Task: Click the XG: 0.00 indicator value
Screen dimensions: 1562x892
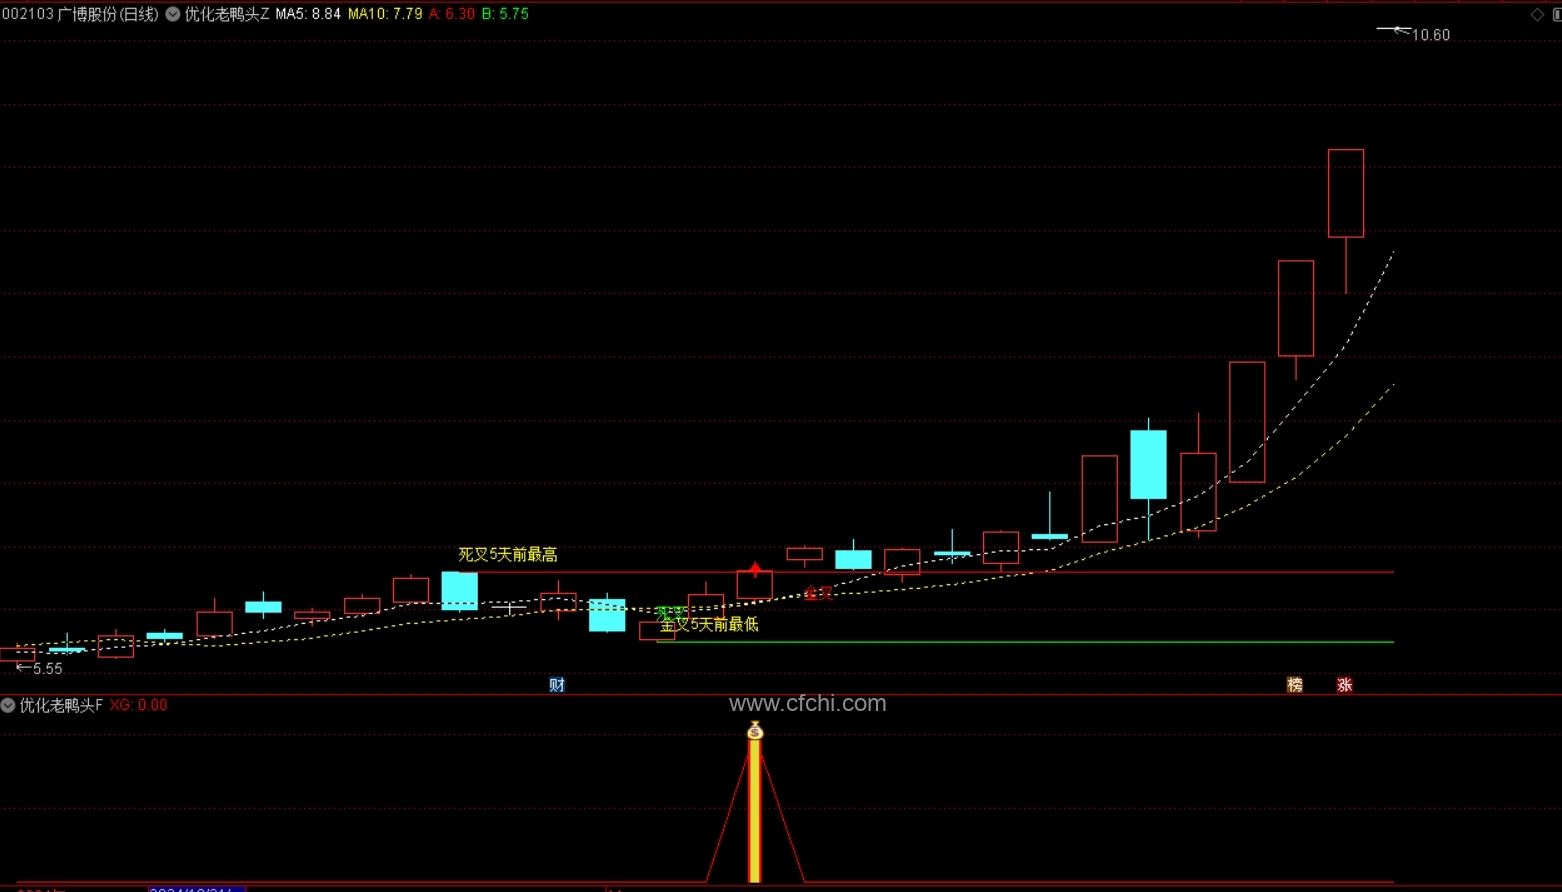Action: tap(139, 705)
